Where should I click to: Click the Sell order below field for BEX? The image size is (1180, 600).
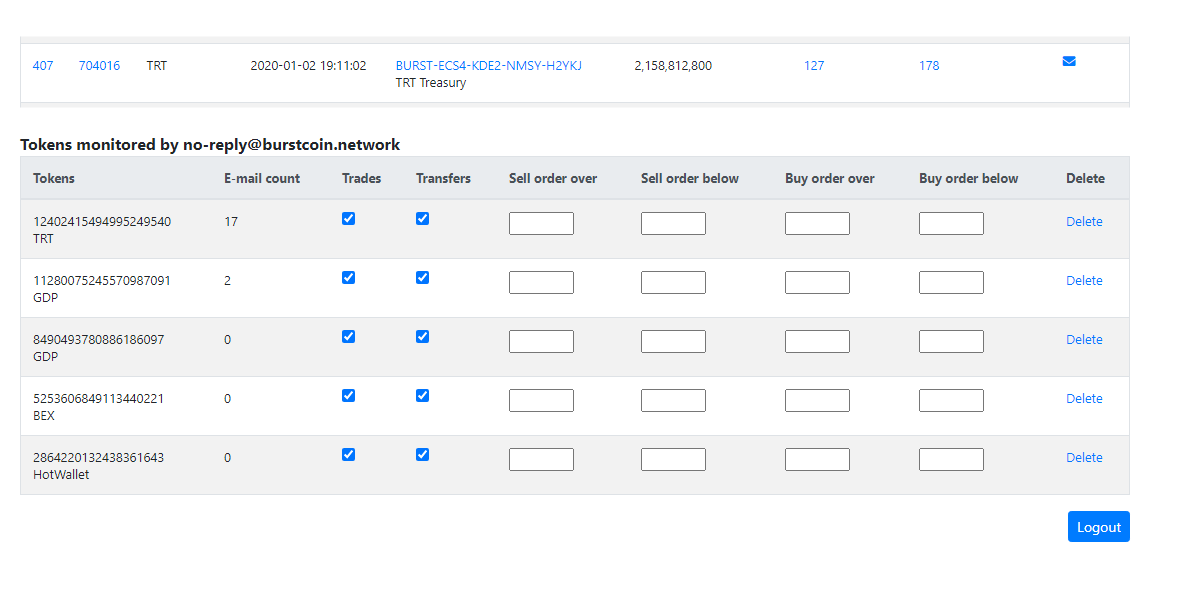673,400
